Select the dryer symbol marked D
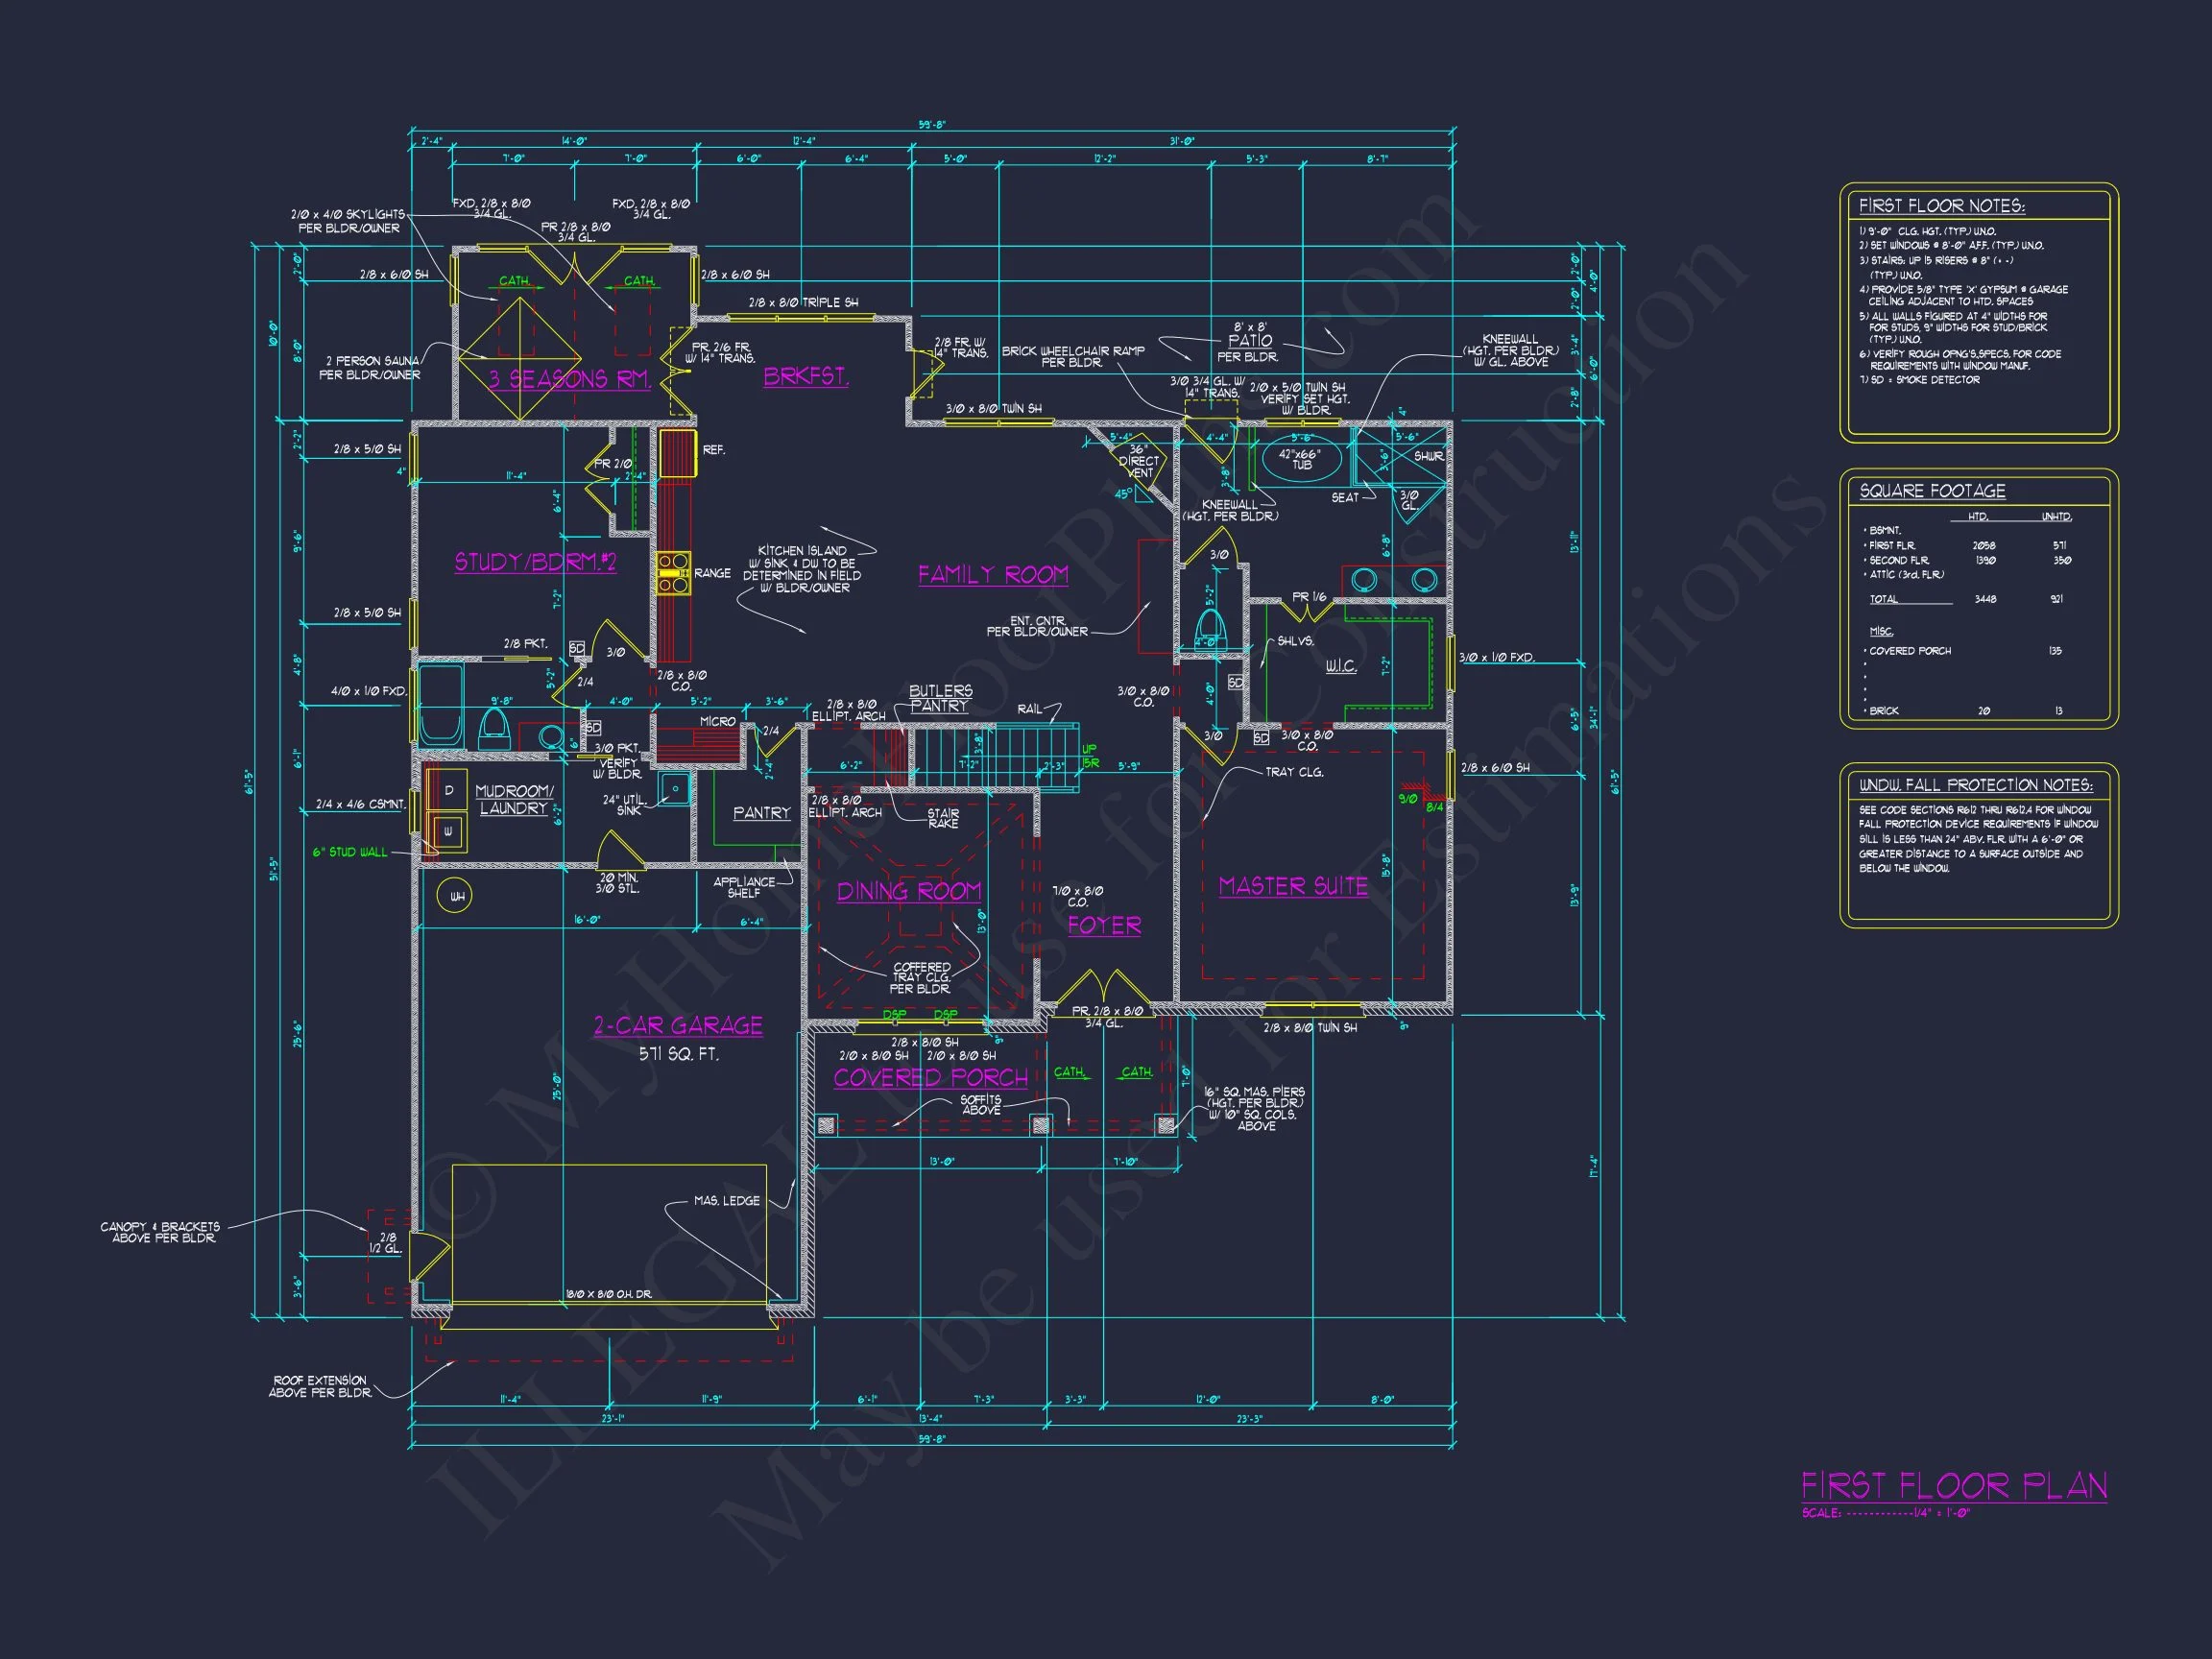This screenshot has height=1659, width=2212. click(448, 790)
